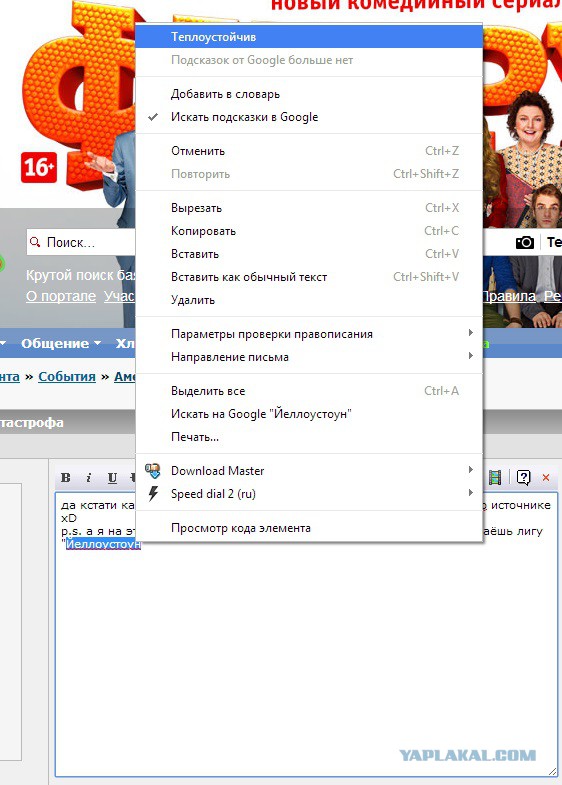Expand 'Направление письма' submenu arrow

point(470,356)
